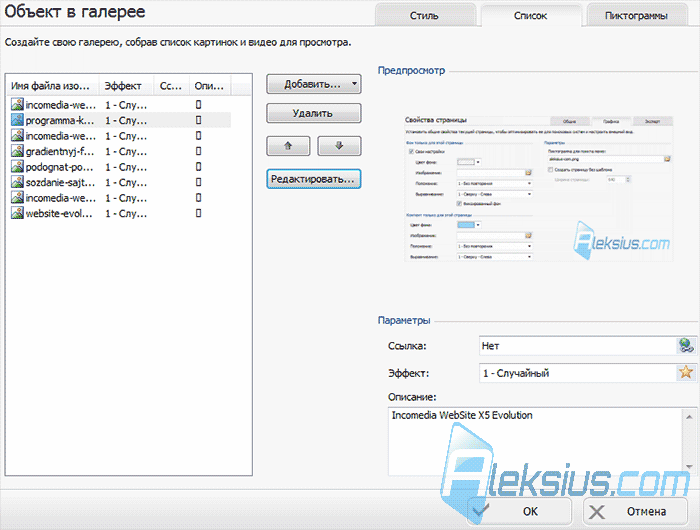Click the Удалить button
Viewport: 700px width, 530px height.
(313, 113)
